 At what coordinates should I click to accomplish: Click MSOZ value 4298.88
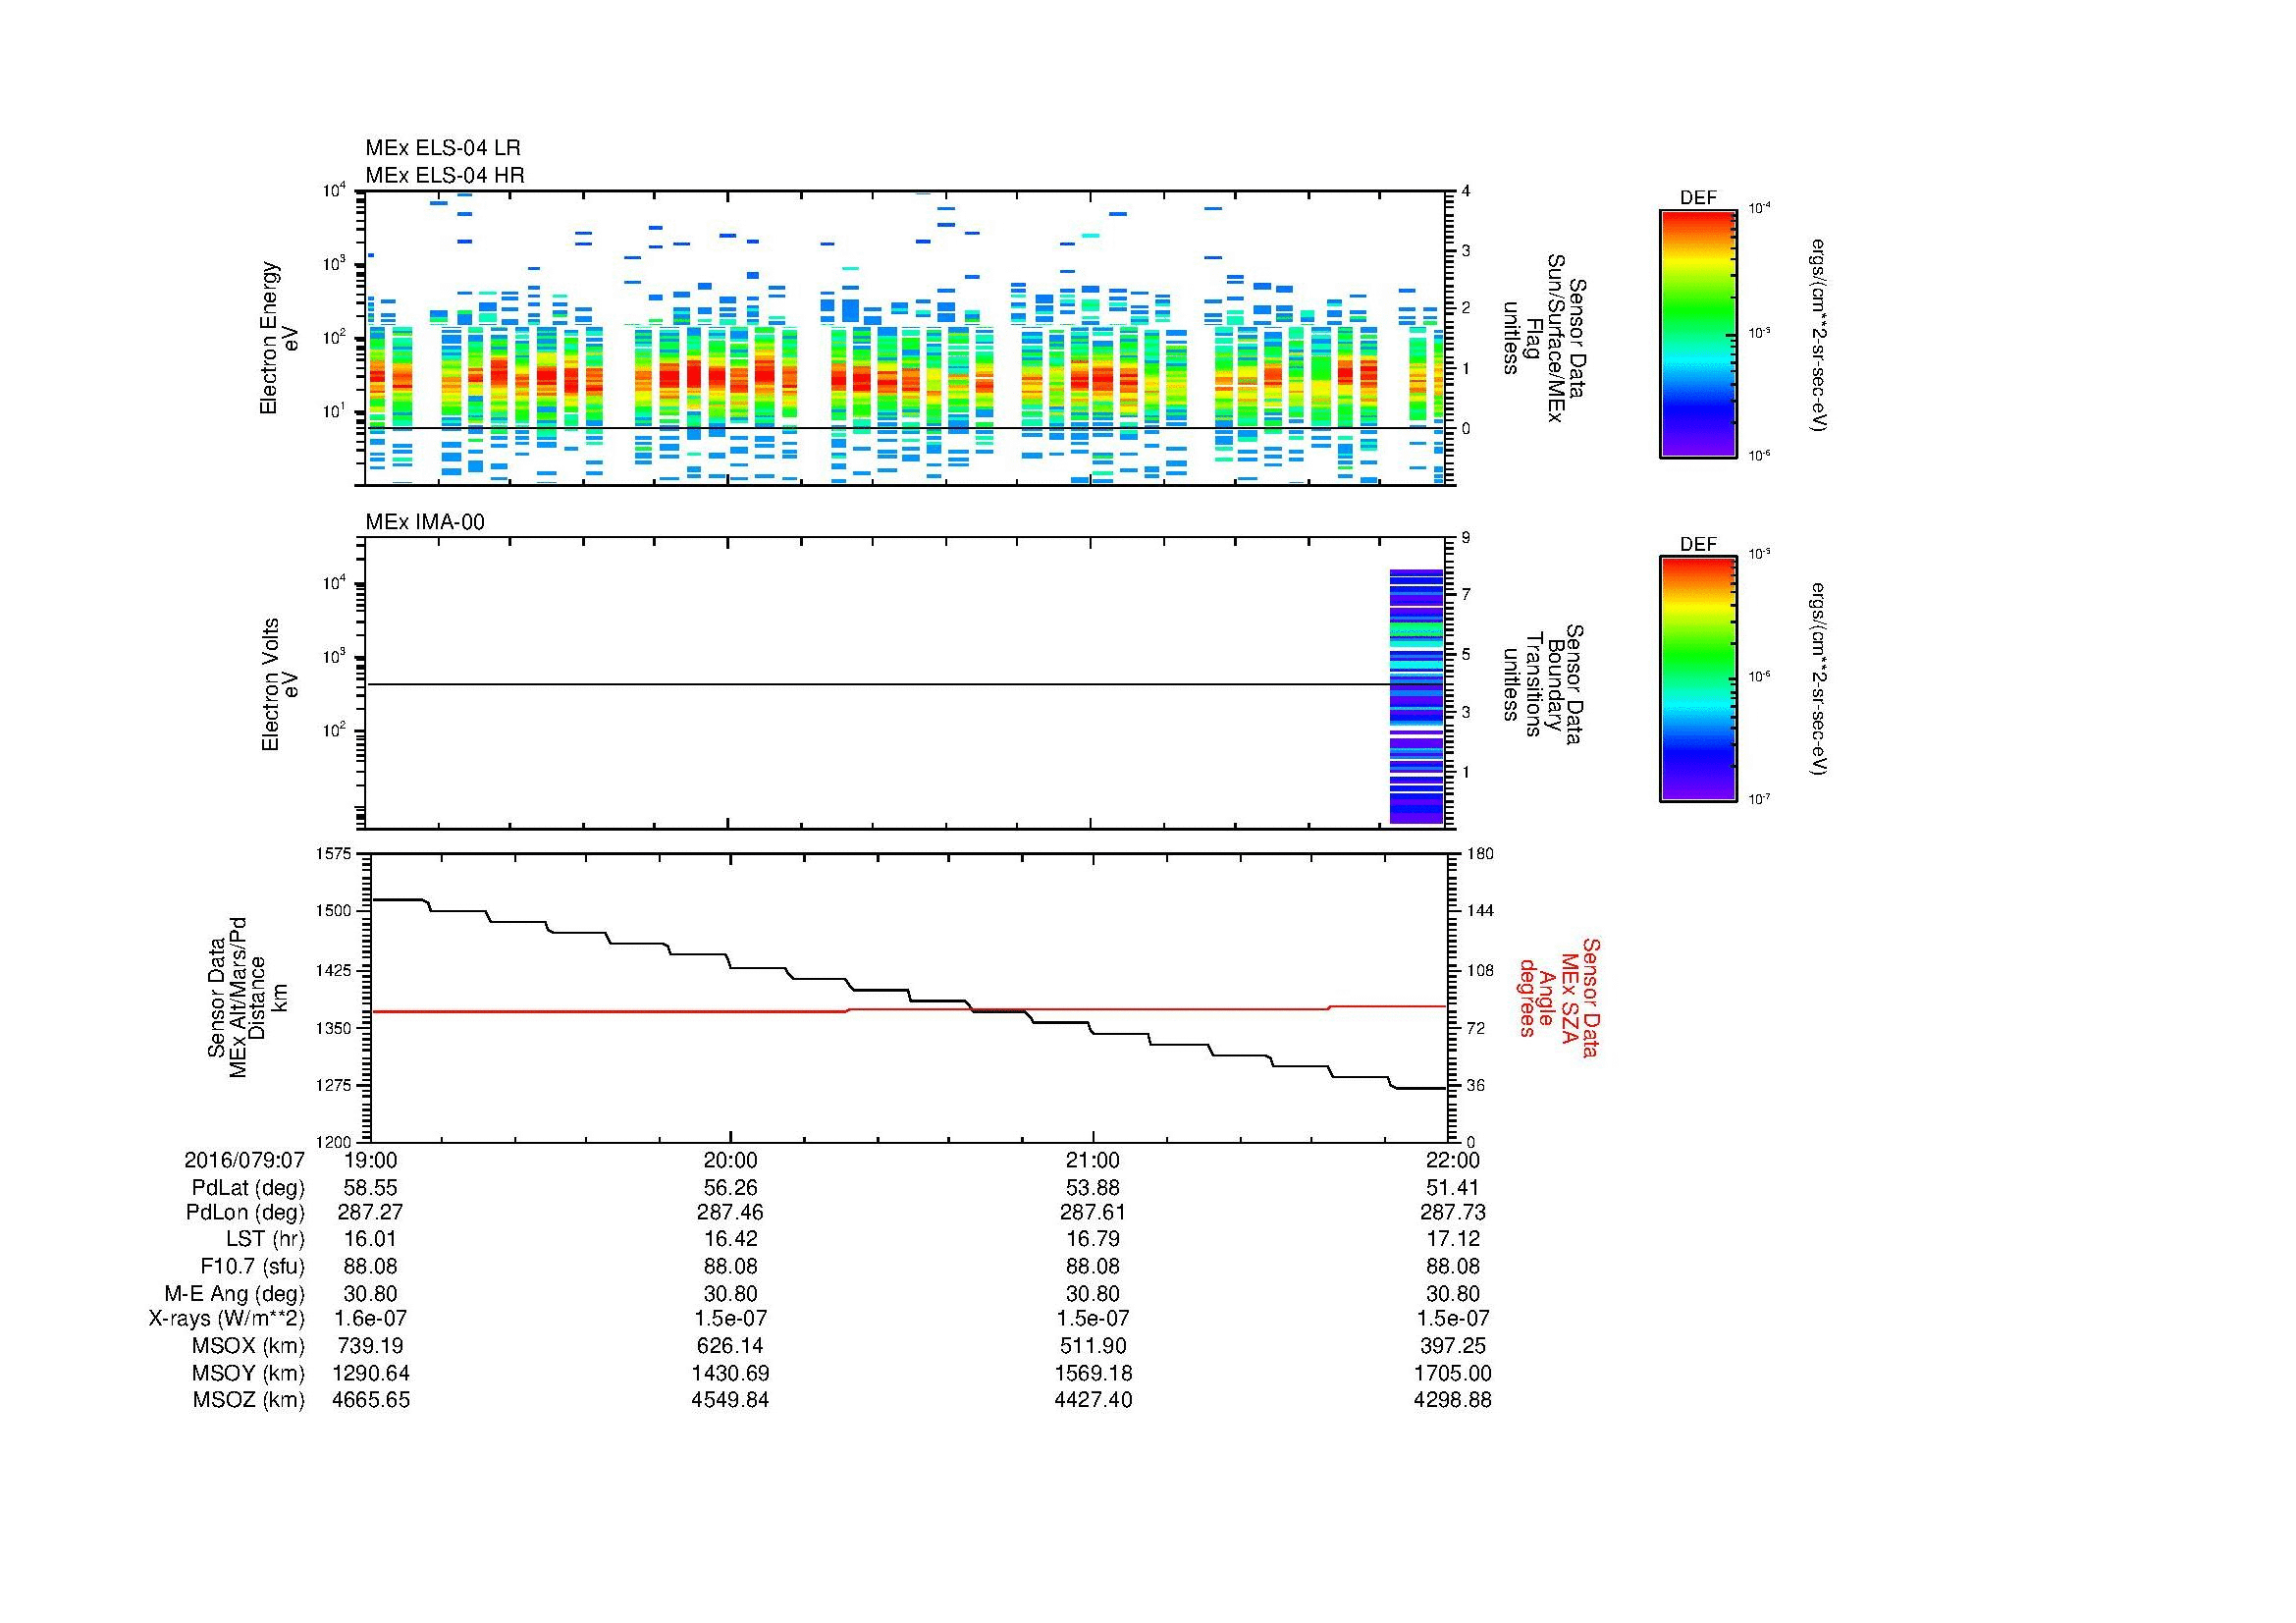1453,1400
